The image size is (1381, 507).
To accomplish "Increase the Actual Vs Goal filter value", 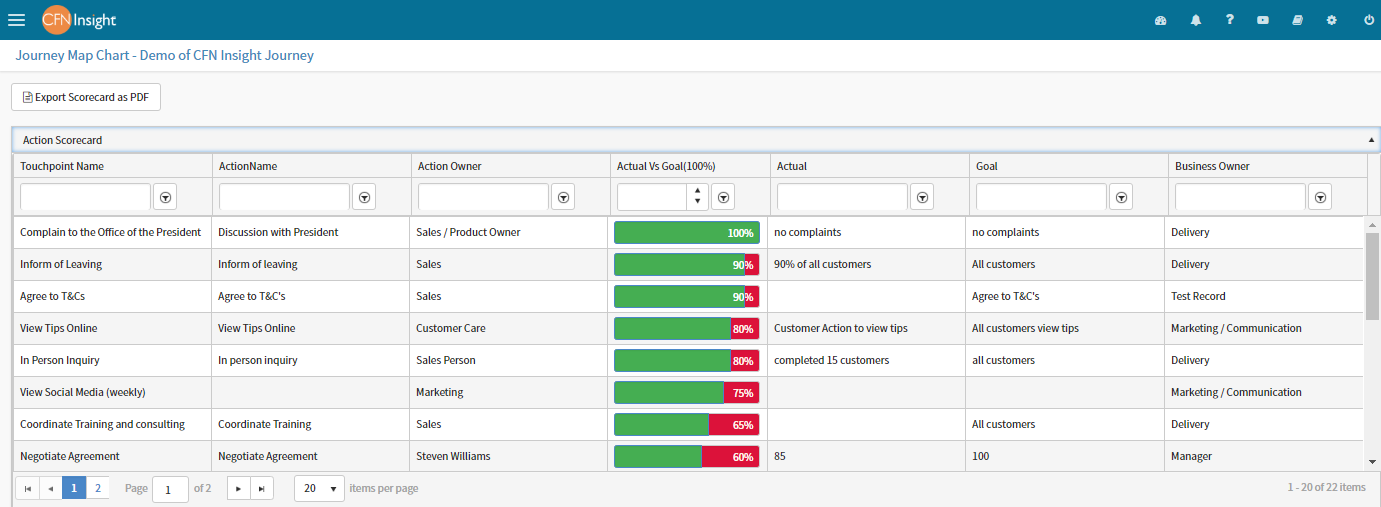I will 698,192.
